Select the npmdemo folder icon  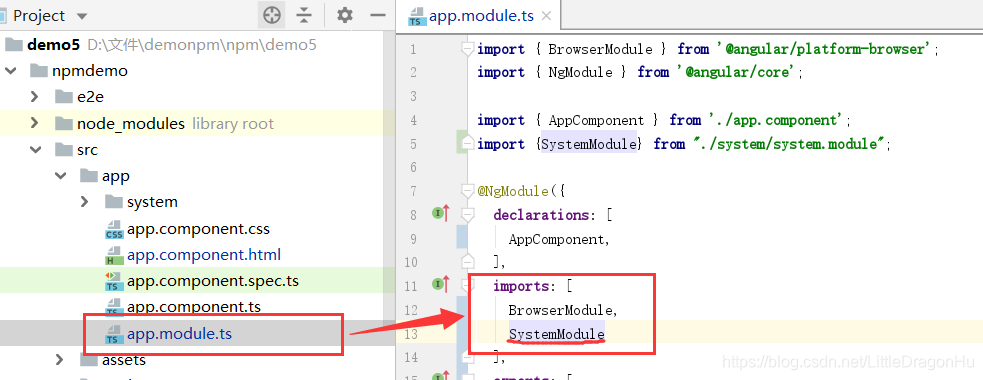tap(39, 71)
